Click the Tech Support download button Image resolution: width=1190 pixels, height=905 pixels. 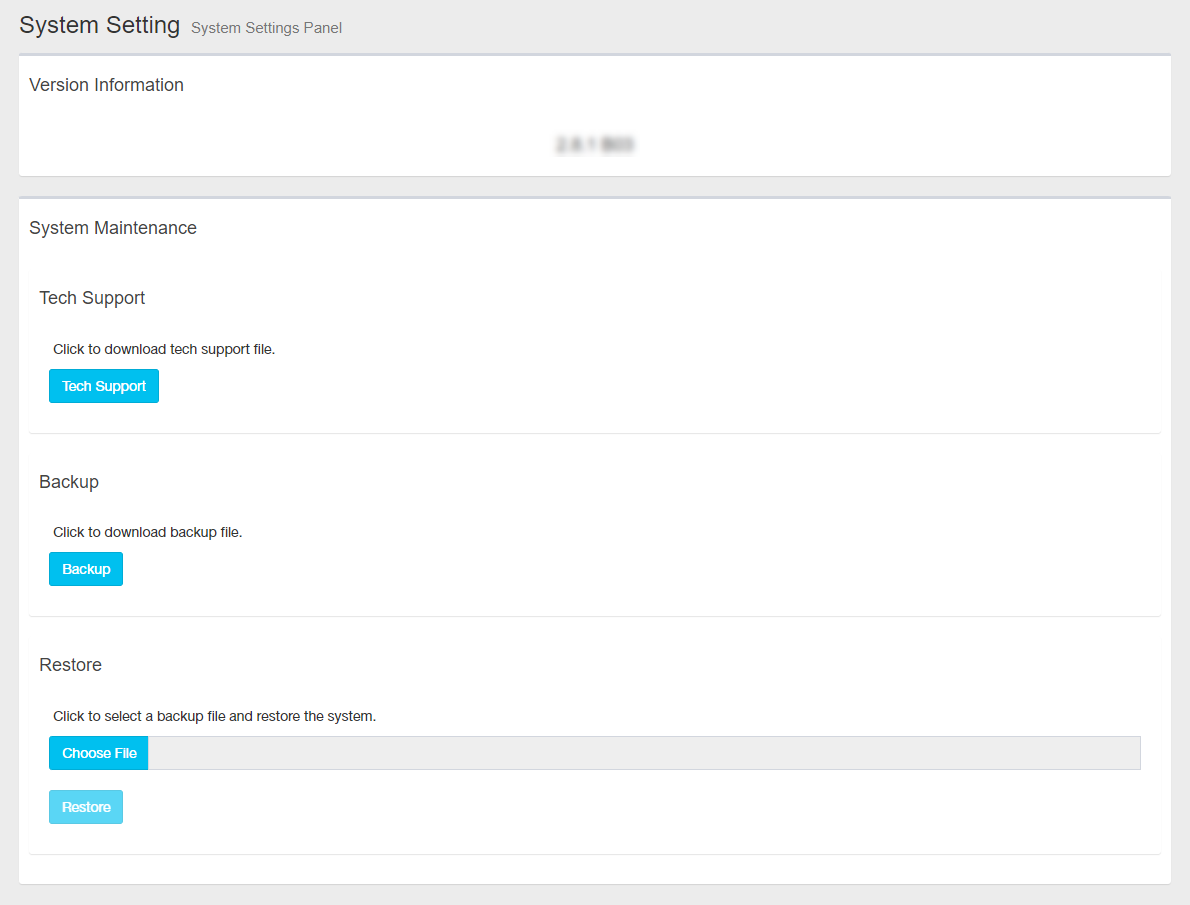click(x=104, y=386)
